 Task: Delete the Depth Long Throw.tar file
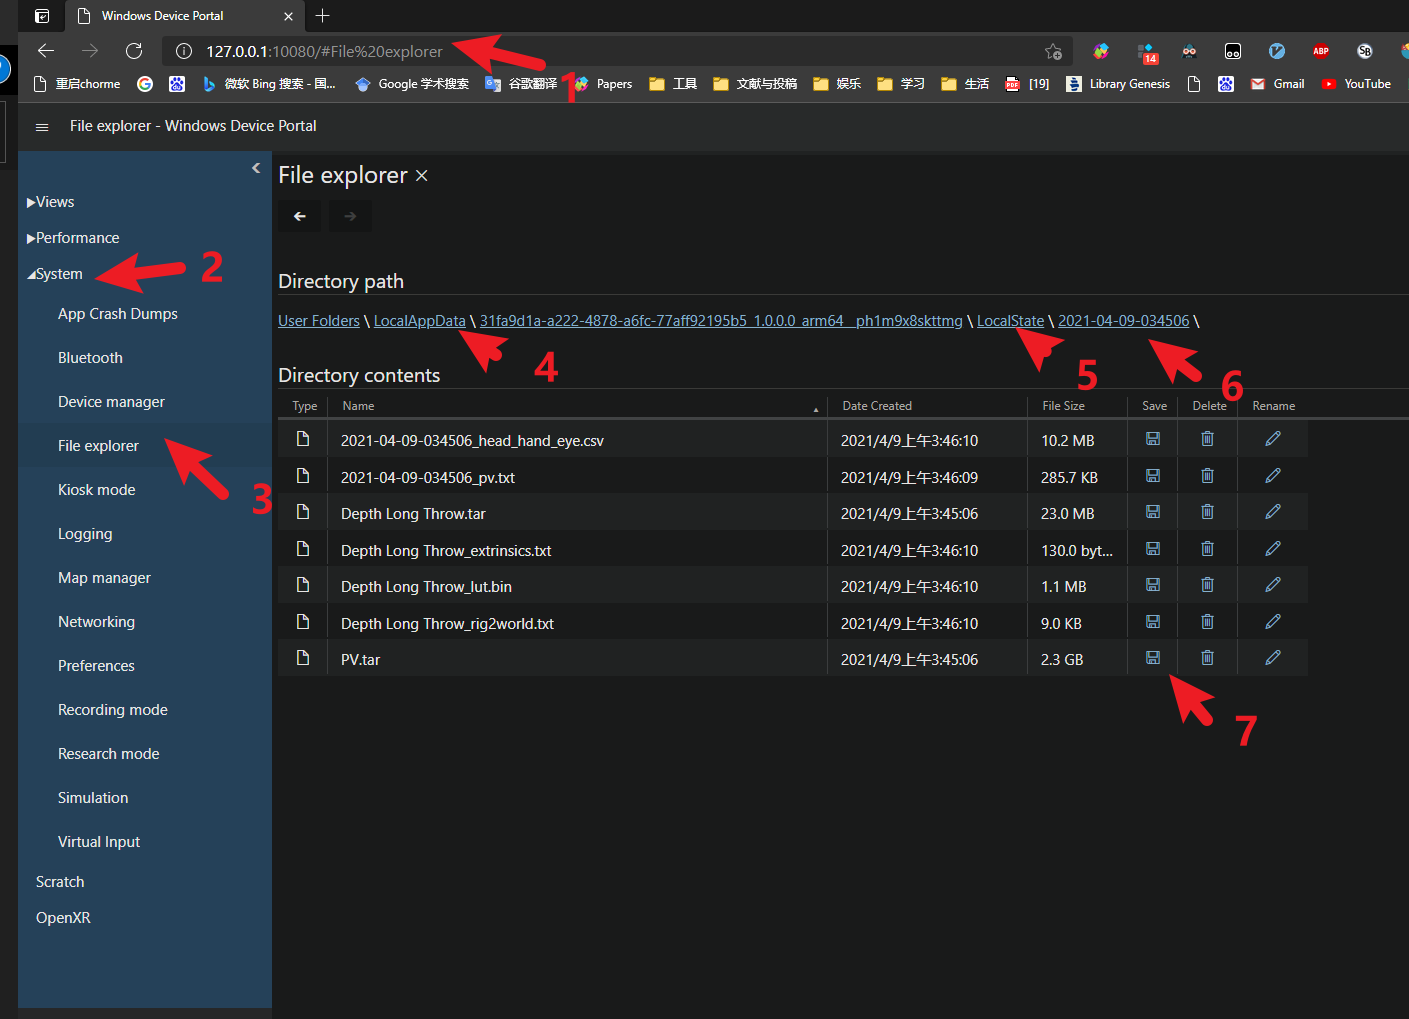1207,512
